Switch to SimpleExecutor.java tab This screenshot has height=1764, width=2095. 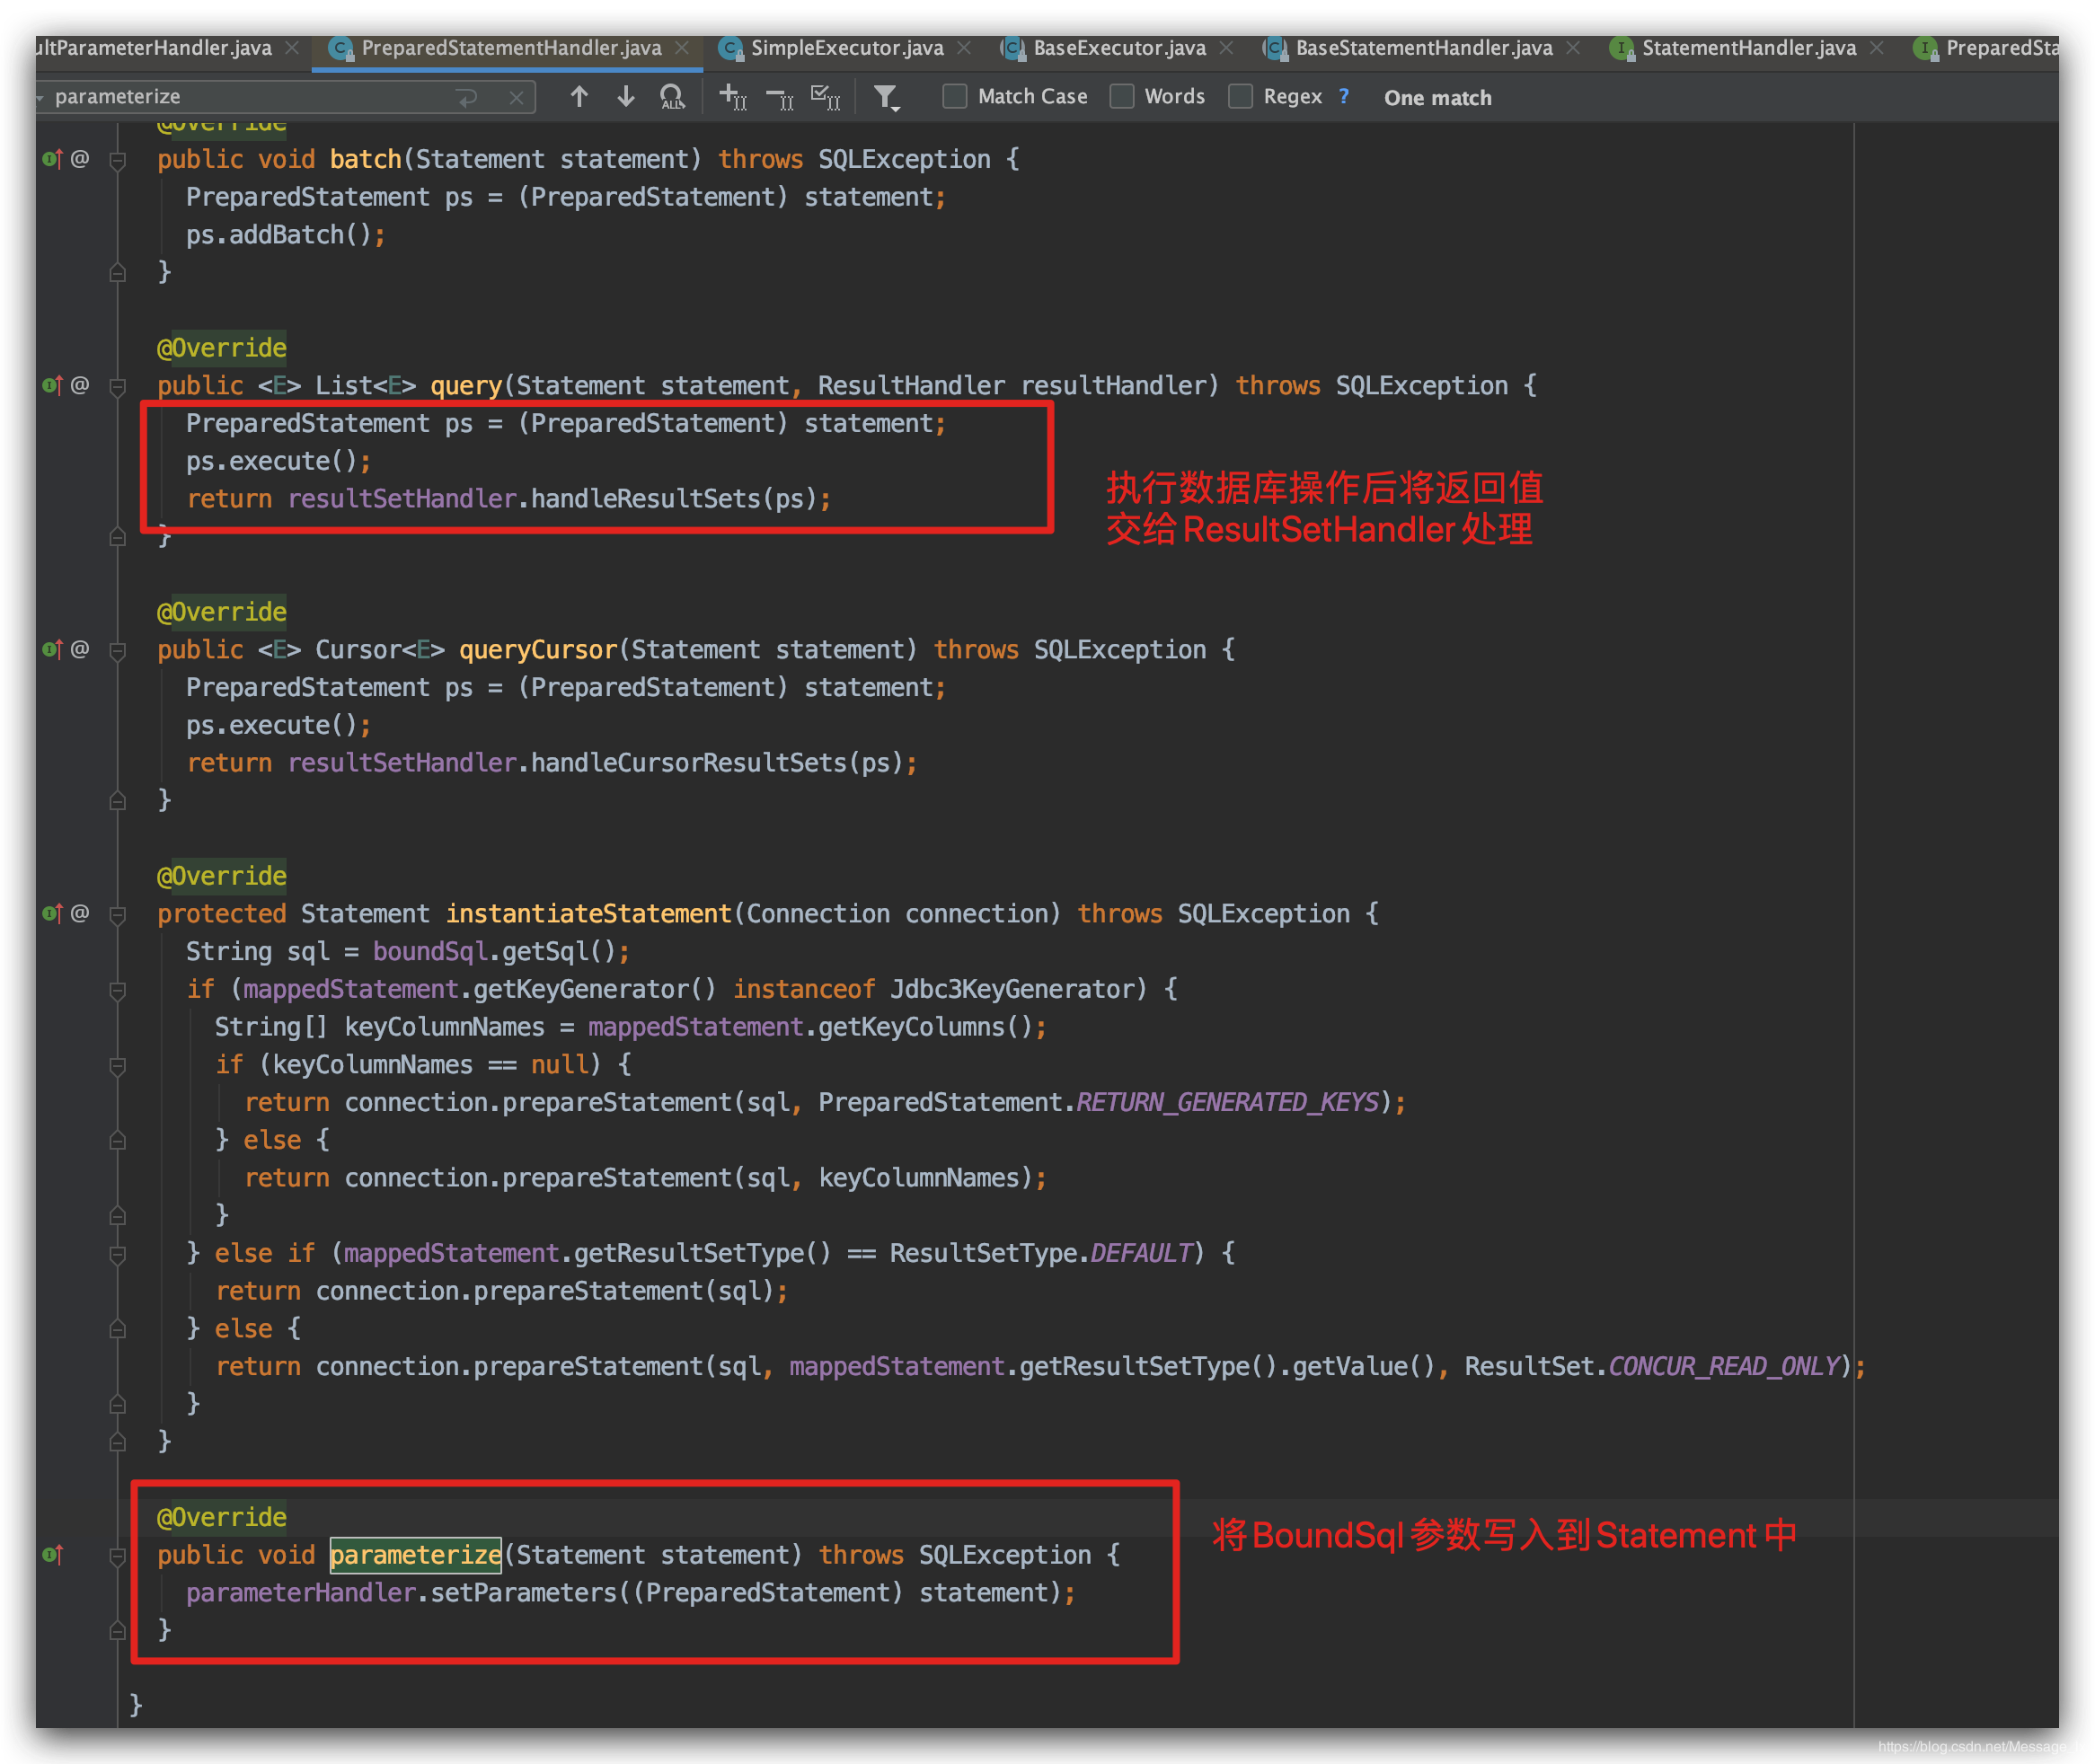pos(846,48)
